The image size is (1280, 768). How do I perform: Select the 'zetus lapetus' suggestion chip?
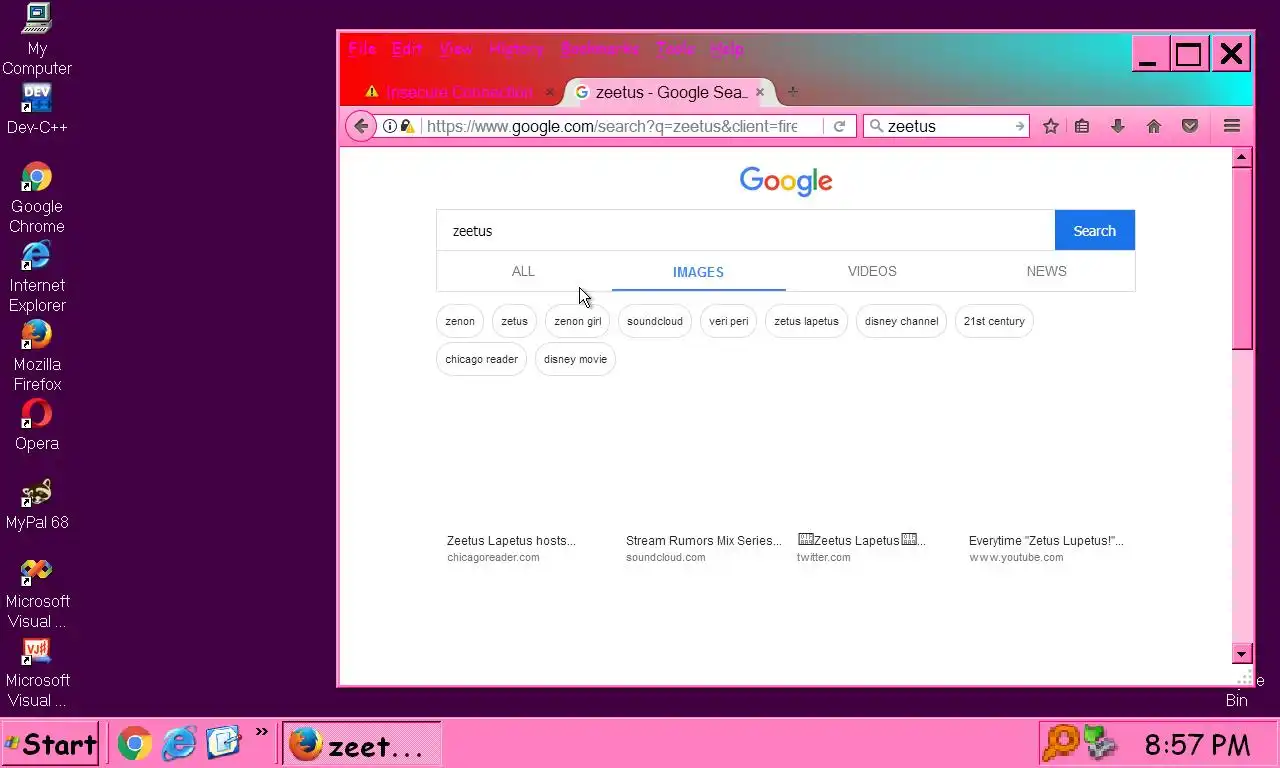(x=806, y=321)
